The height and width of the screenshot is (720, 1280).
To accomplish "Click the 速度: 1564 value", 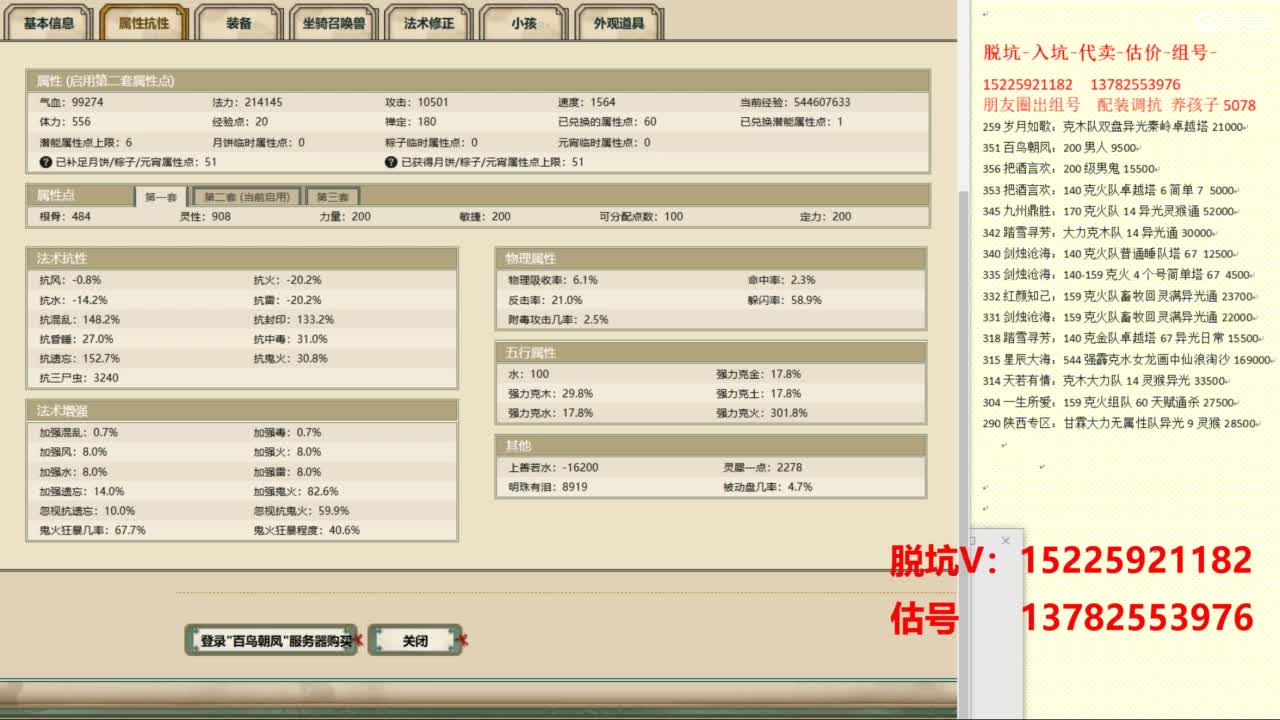I will point(587,102).
